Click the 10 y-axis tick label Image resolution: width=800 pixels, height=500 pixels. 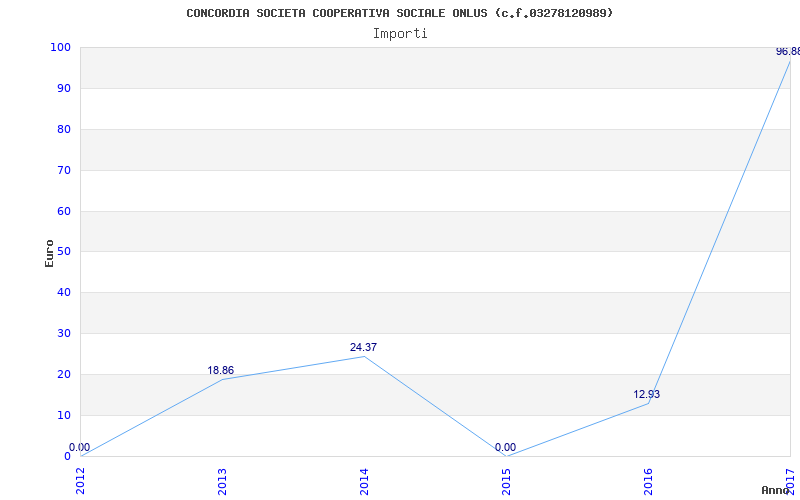point(63,415)
